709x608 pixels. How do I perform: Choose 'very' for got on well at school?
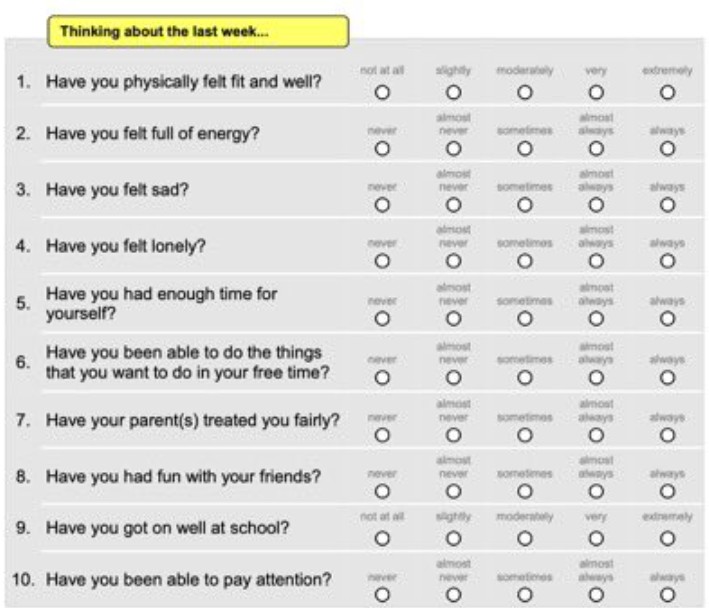click(x=596, y=538)
